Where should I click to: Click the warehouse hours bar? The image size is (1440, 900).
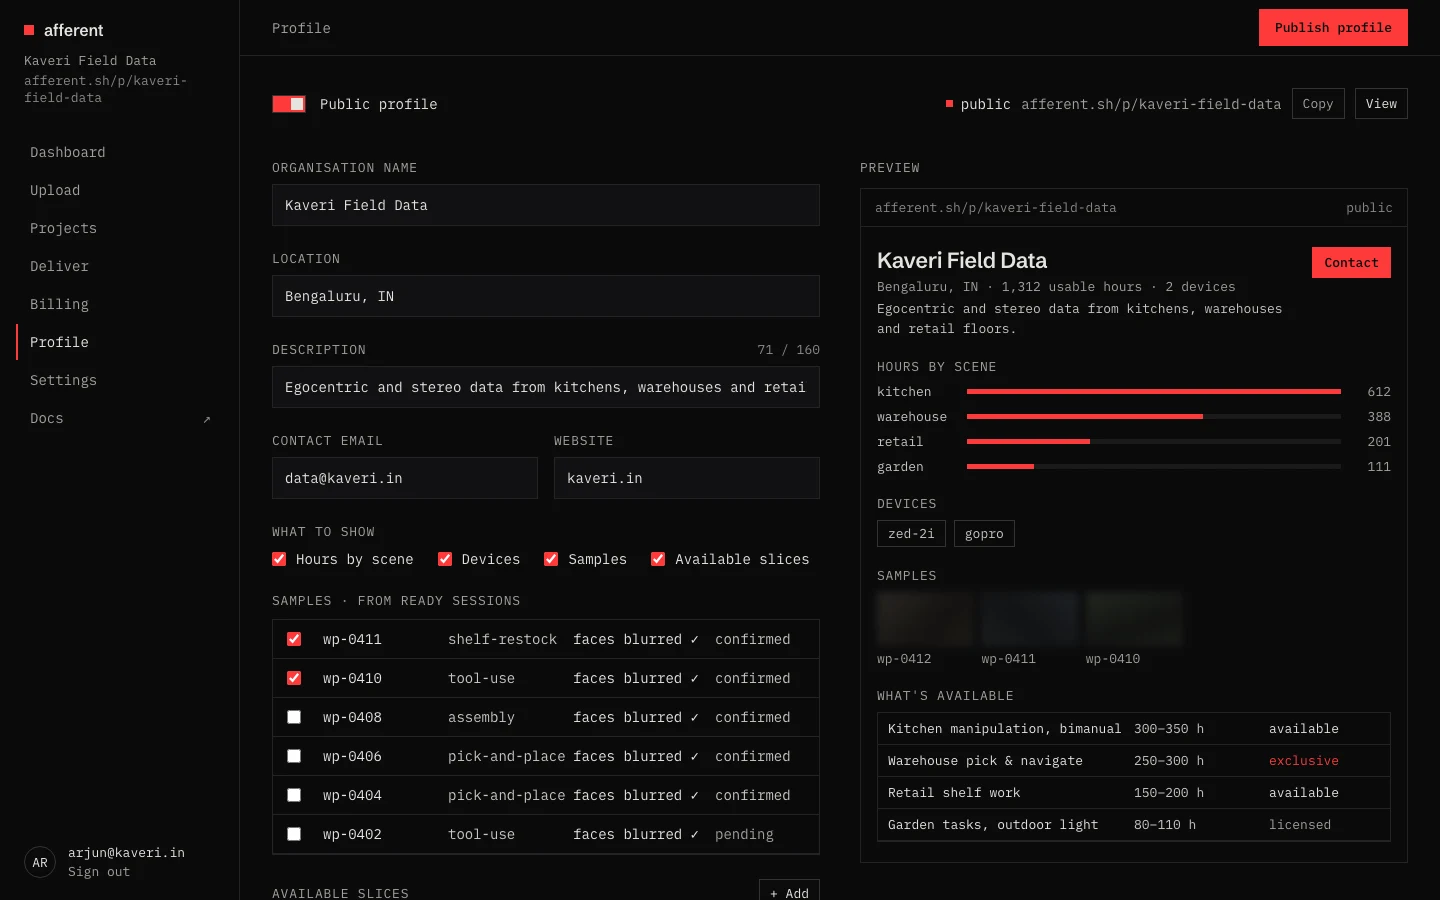[1154, 417]
